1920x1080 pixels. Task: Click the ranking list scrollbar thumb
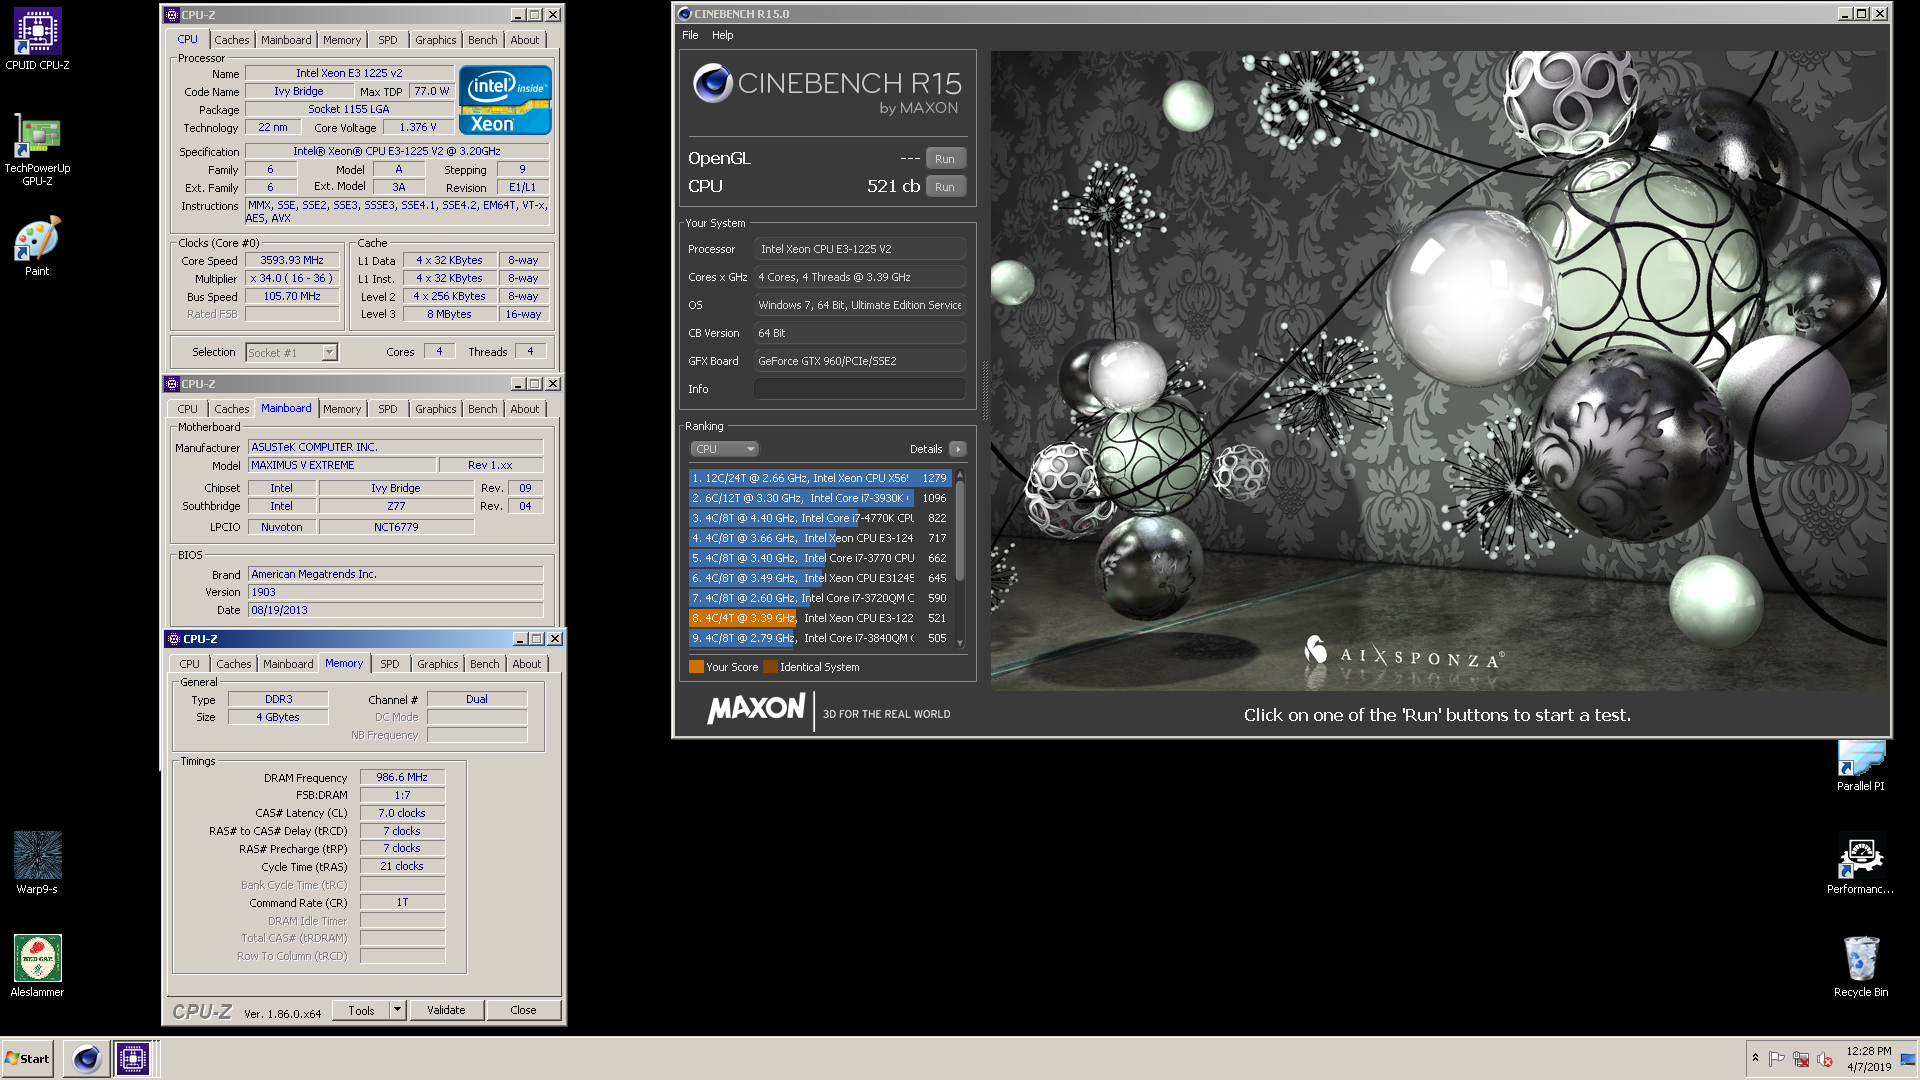point(960,533)
